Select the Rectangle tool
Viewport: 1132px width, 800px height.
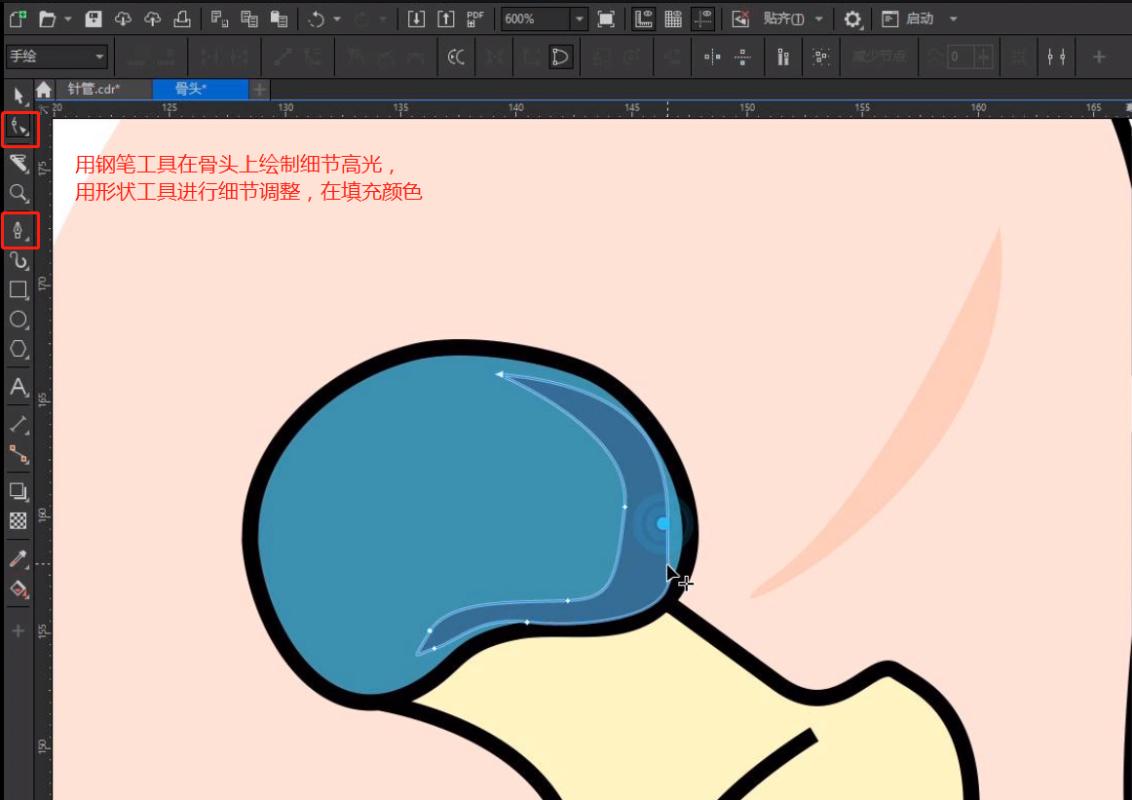(x=18, y=290)
